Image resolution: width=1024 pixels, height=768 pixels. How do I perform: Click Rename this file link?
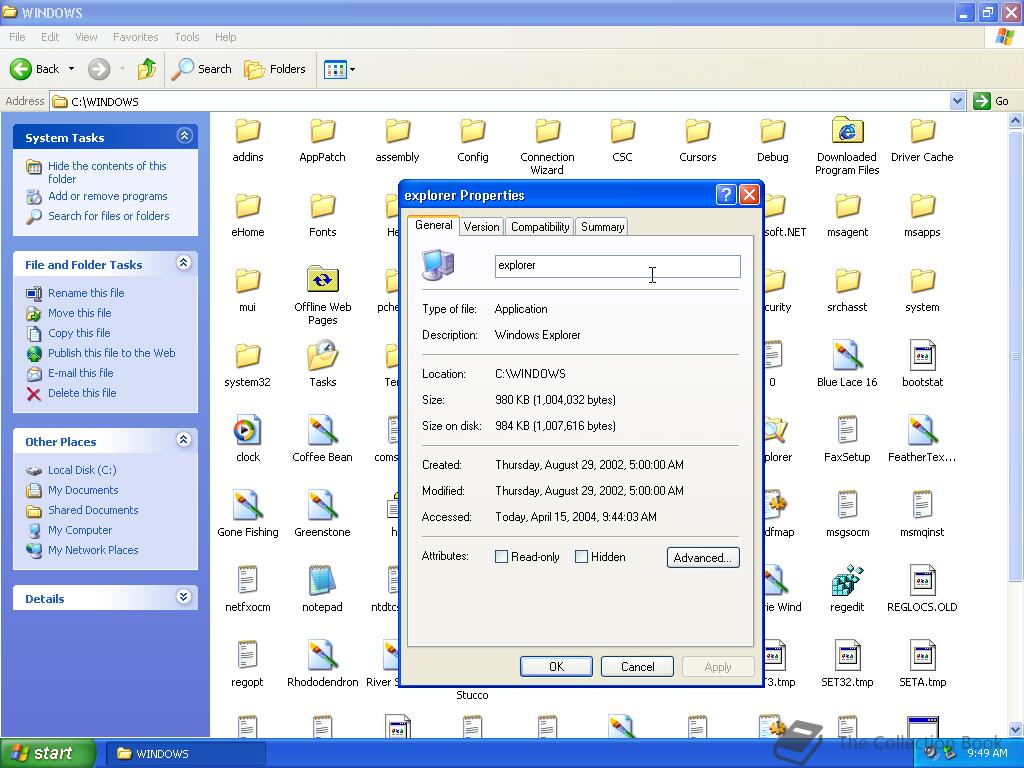point(86,293)
